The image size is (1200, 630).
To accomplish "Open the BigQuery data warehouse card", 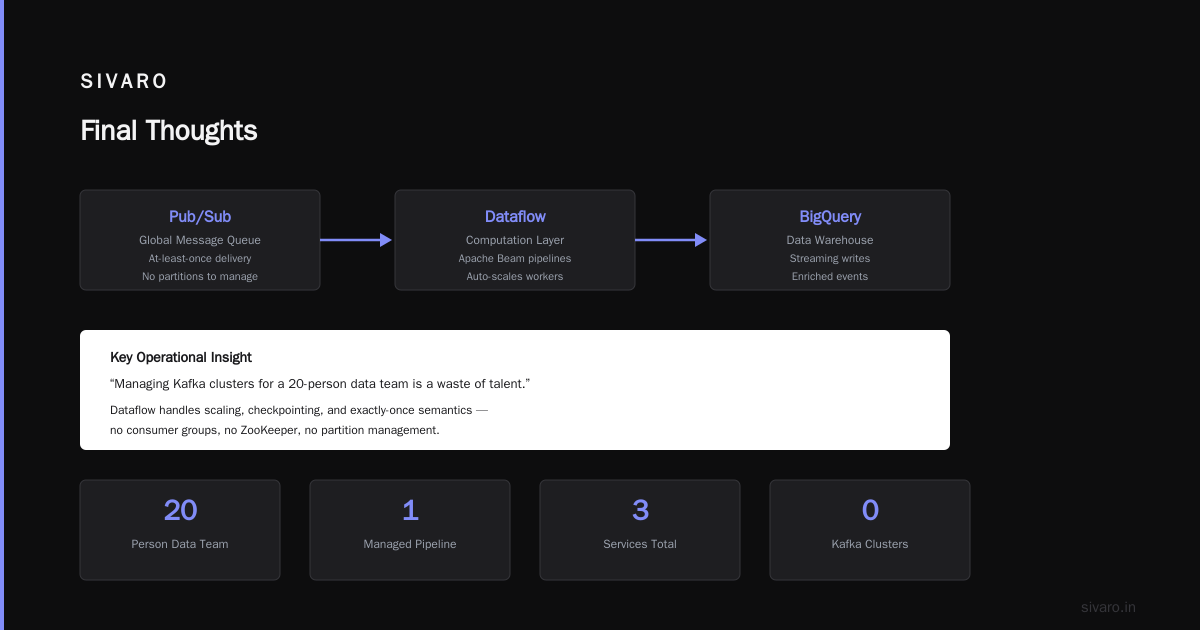I will (830, 240).
